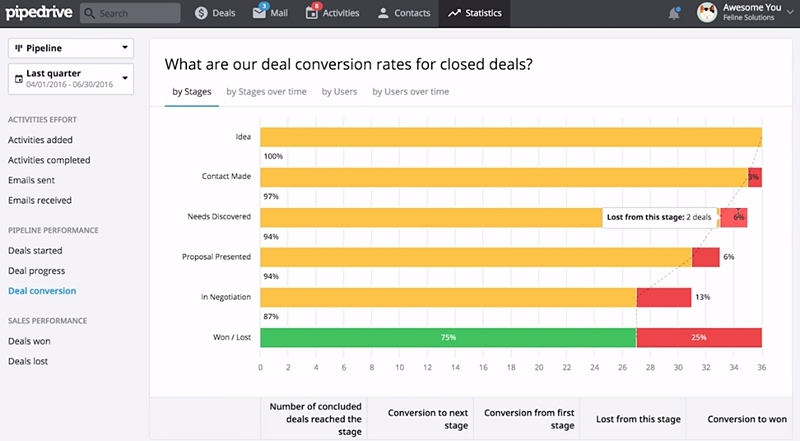Switch to the by Stages over time tab

tap(266, 92)
